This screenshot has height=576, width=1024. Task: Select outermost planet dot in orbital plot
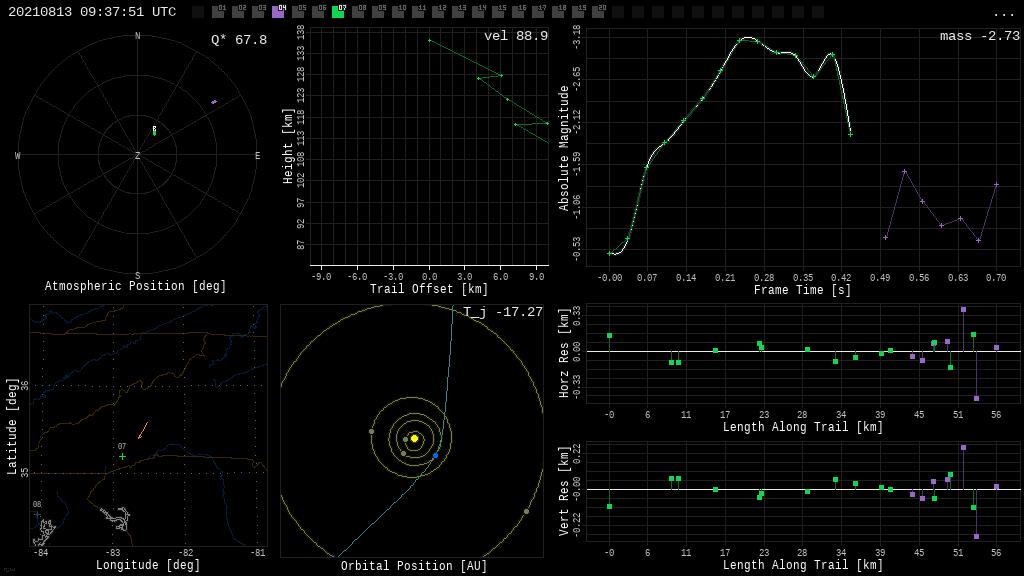[526, 511]
